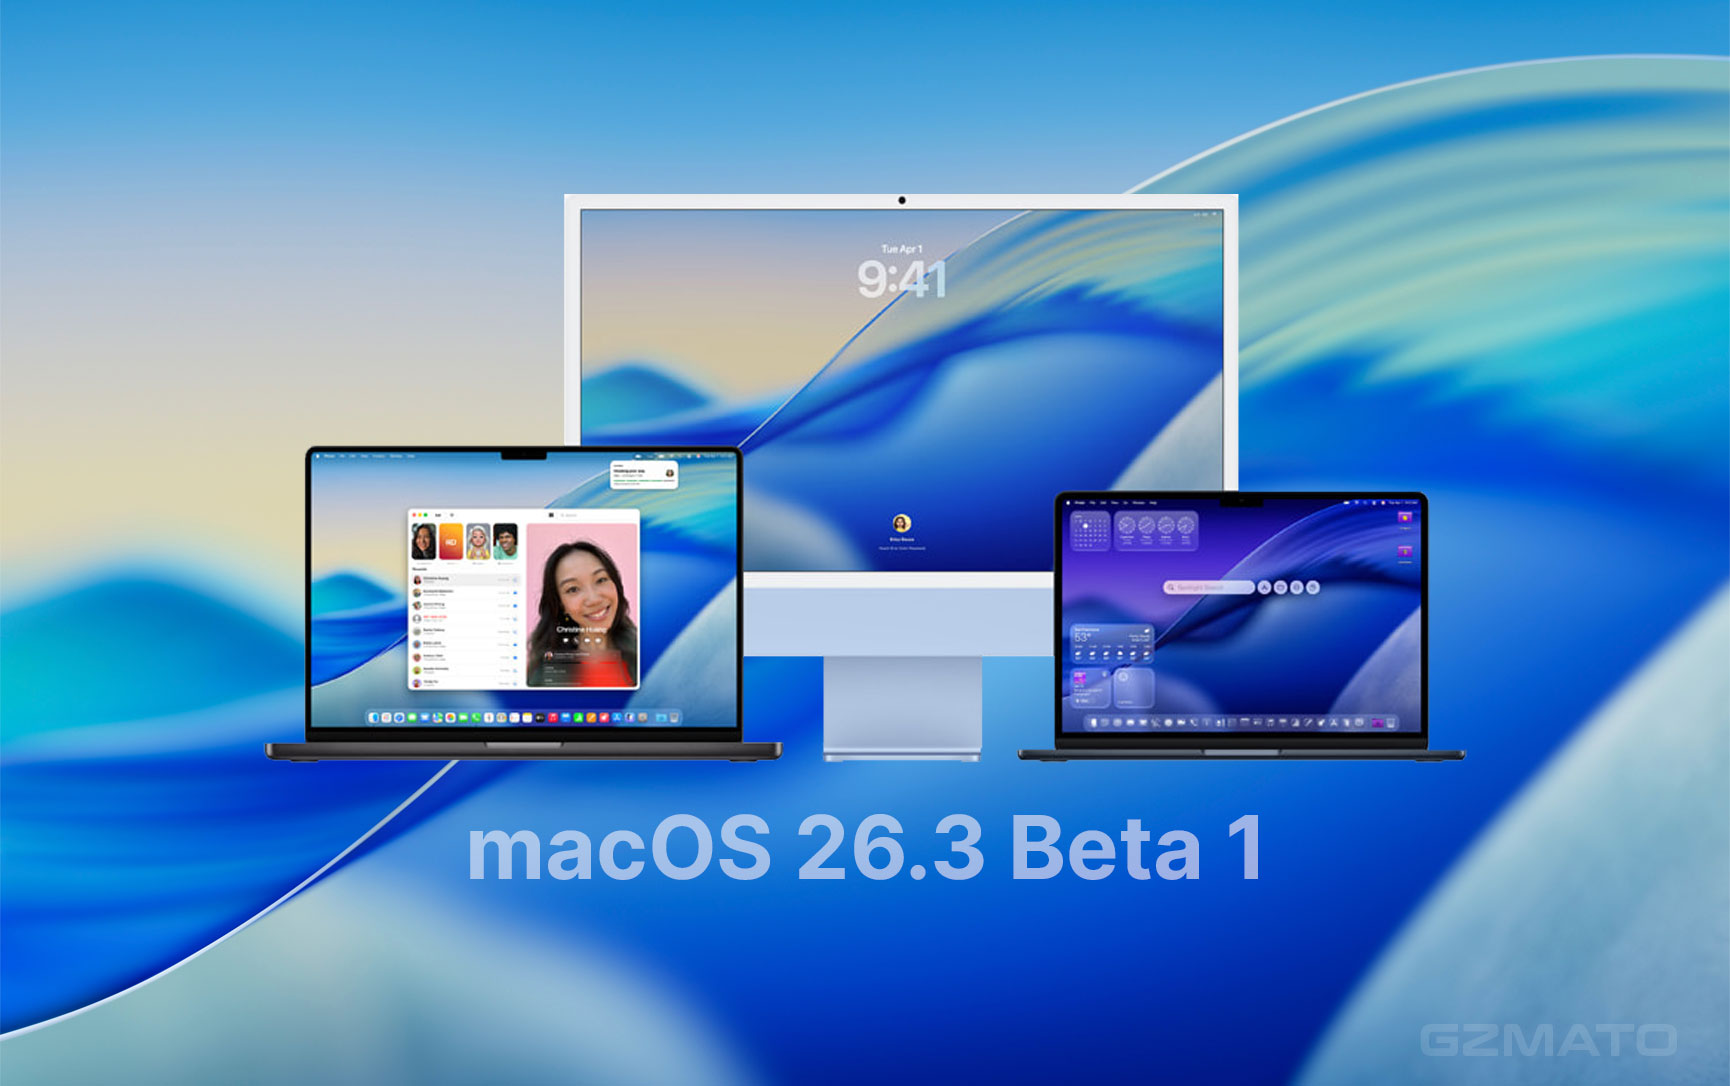This screenshot has height=1086, width=1730.
Task: Click the Downloads folder in the left MacBook dock
Action: [x=661, y=718]
